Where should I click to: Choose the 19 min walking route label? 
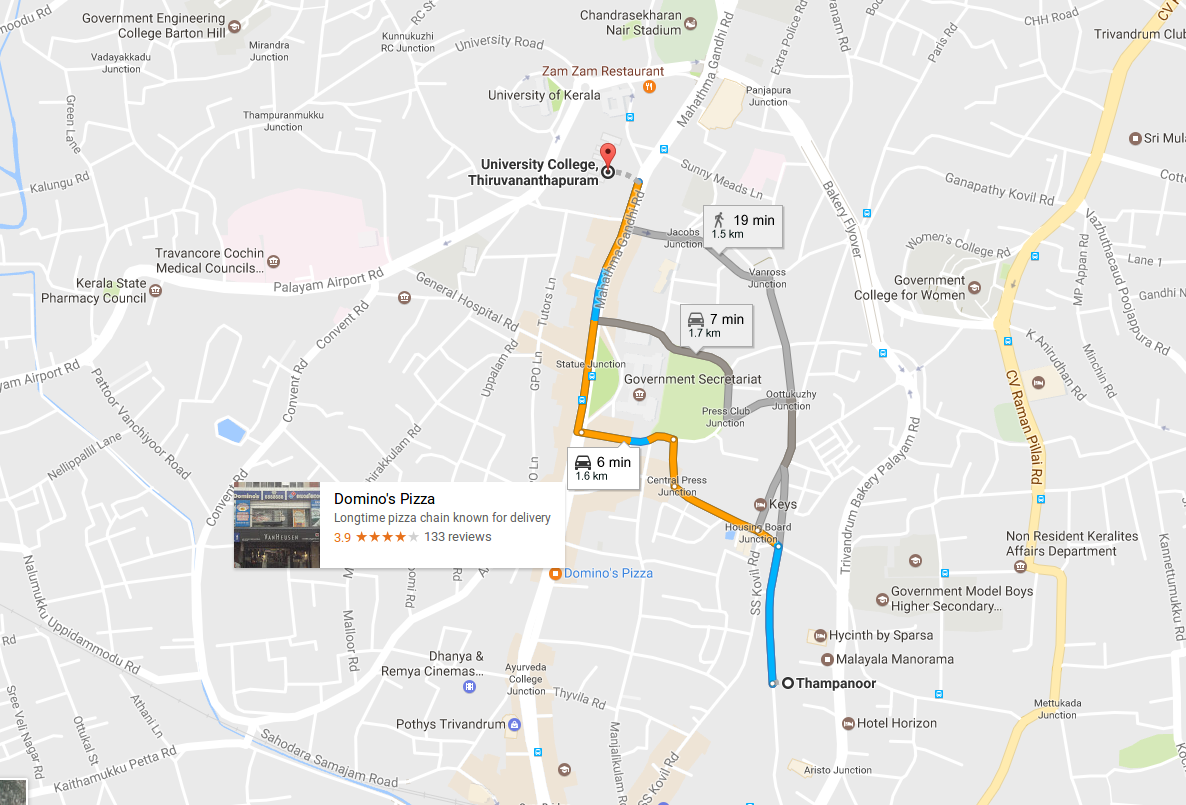coord(743,225)
